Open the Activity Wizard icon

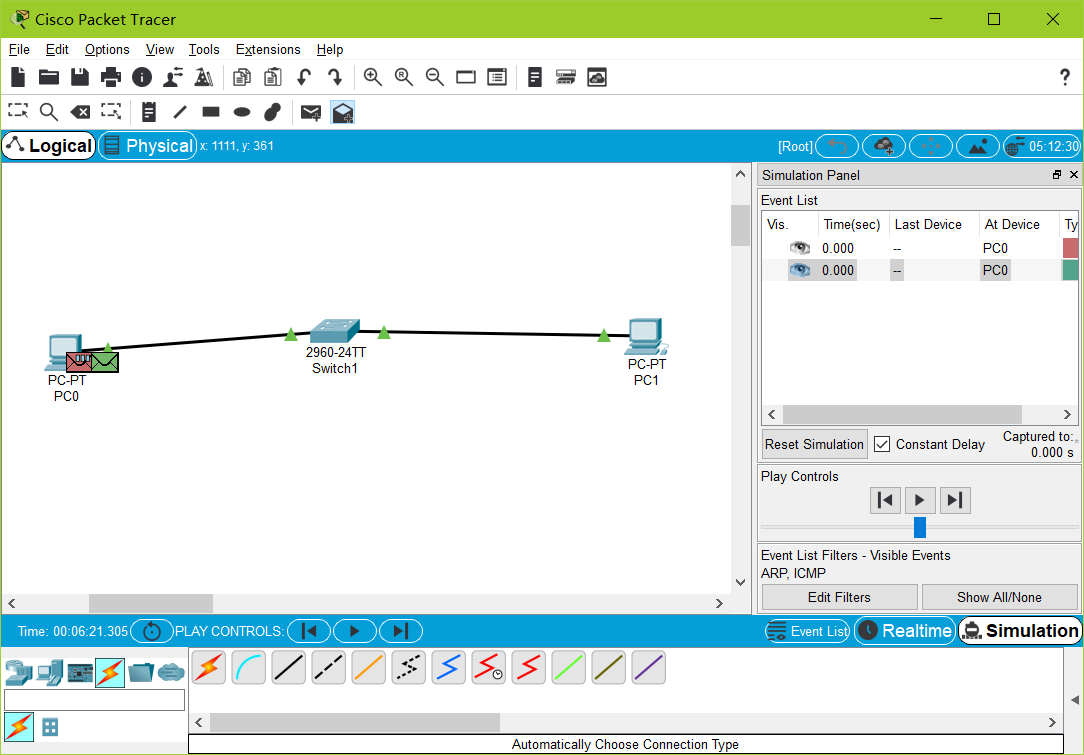pos(173,77)
